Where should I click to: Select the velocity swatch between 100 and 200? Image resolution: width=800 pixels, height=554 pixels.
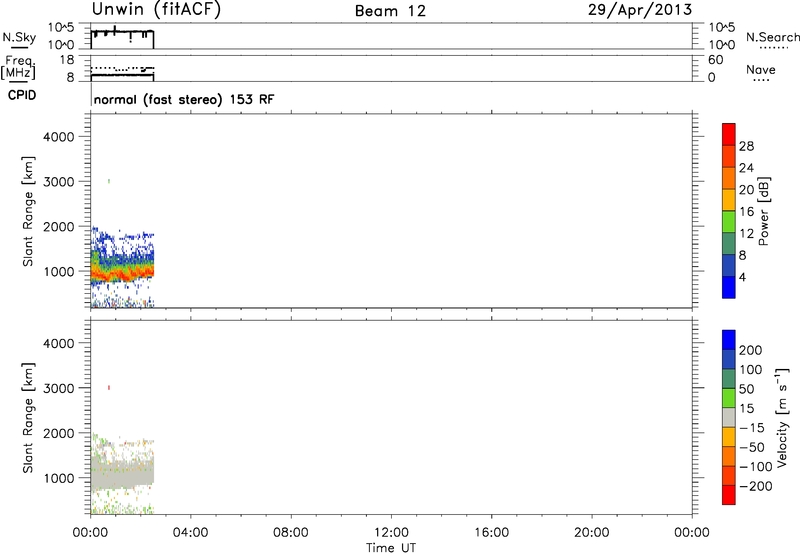point(729,359)
